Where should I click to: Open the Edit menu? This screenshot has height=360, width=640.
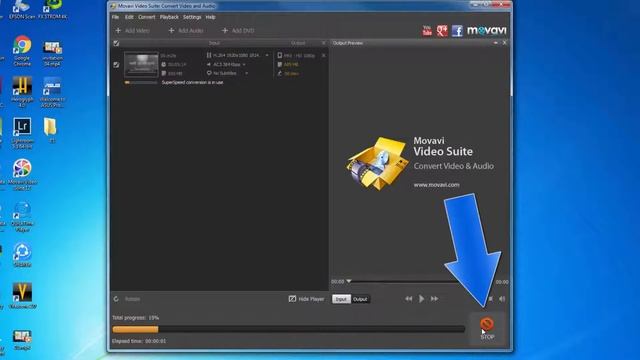pyautogui.click(x=129, y=17)
